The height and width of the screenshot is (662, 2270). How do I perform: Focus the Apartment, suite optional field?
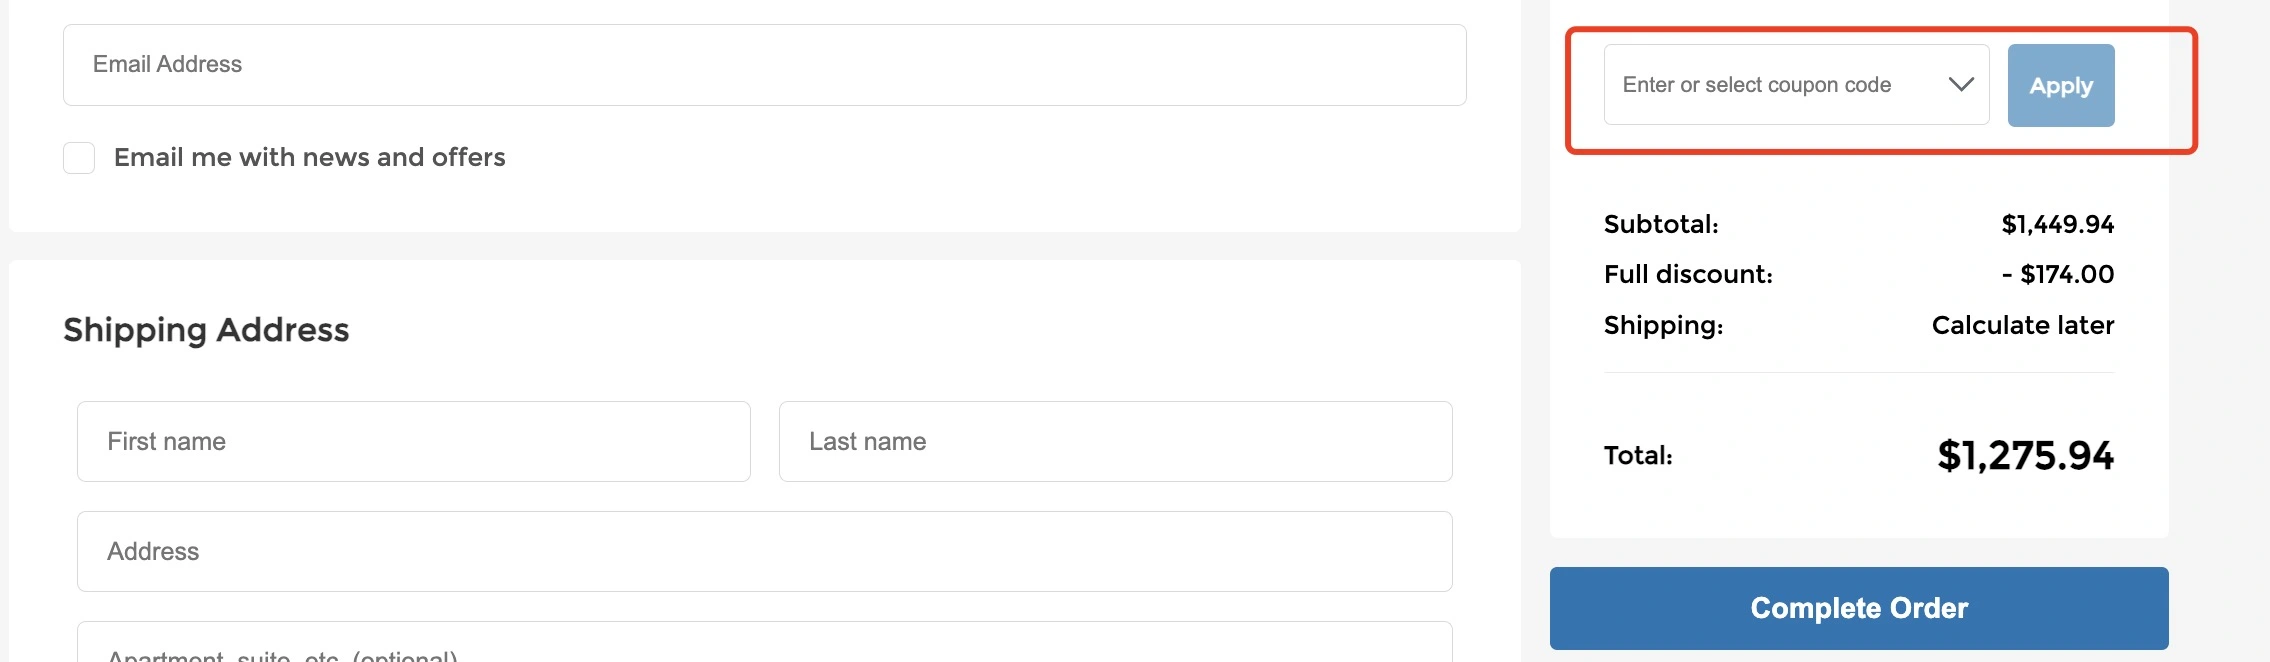click(764, 648)
